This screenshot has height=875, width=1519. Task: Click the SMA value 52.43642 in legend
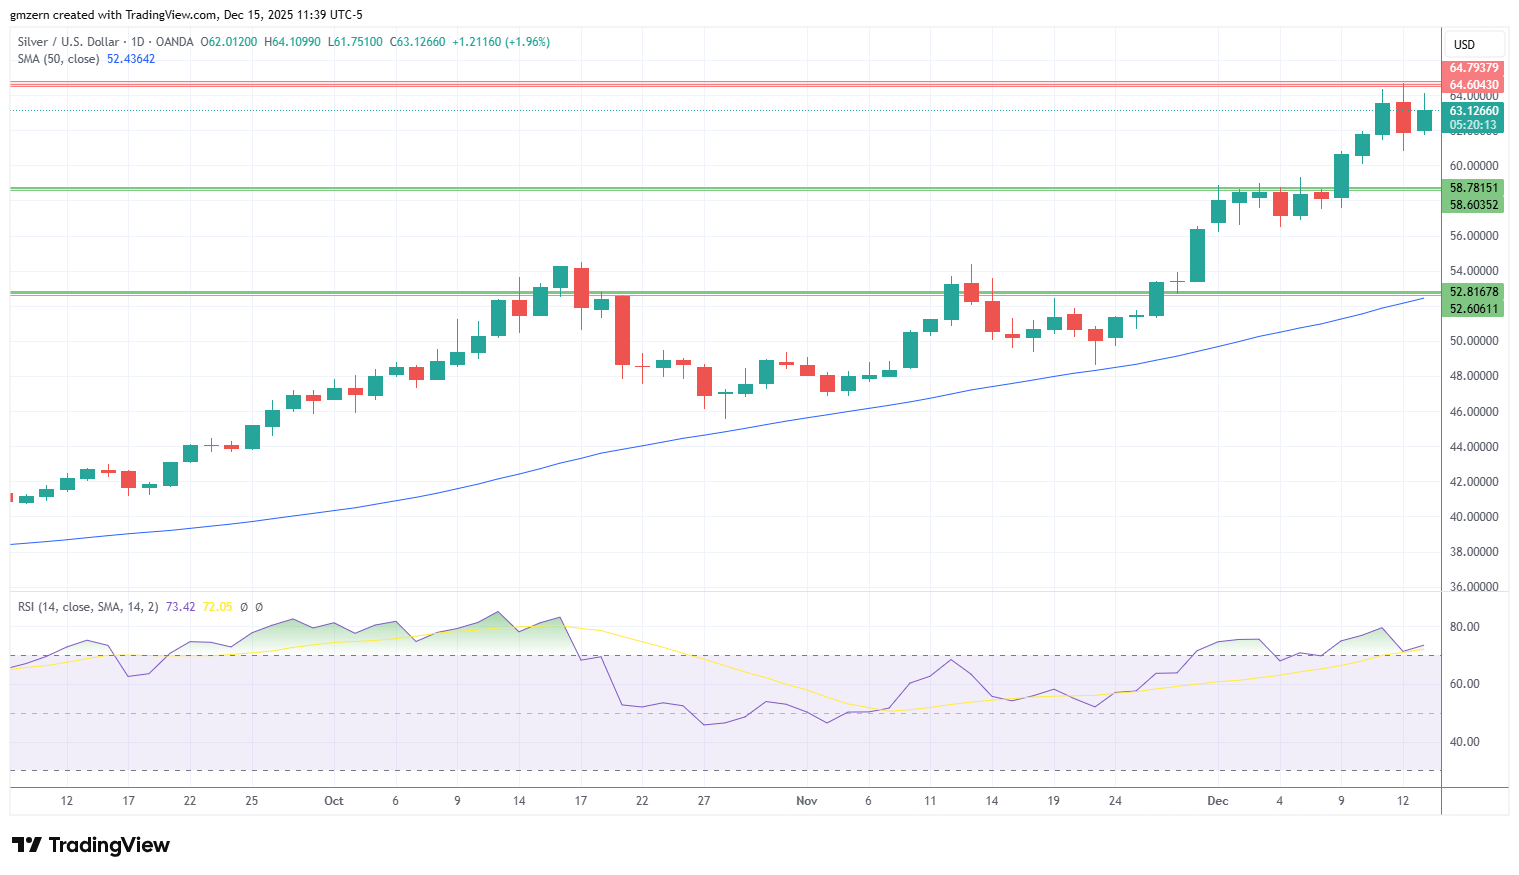(131, 59)
